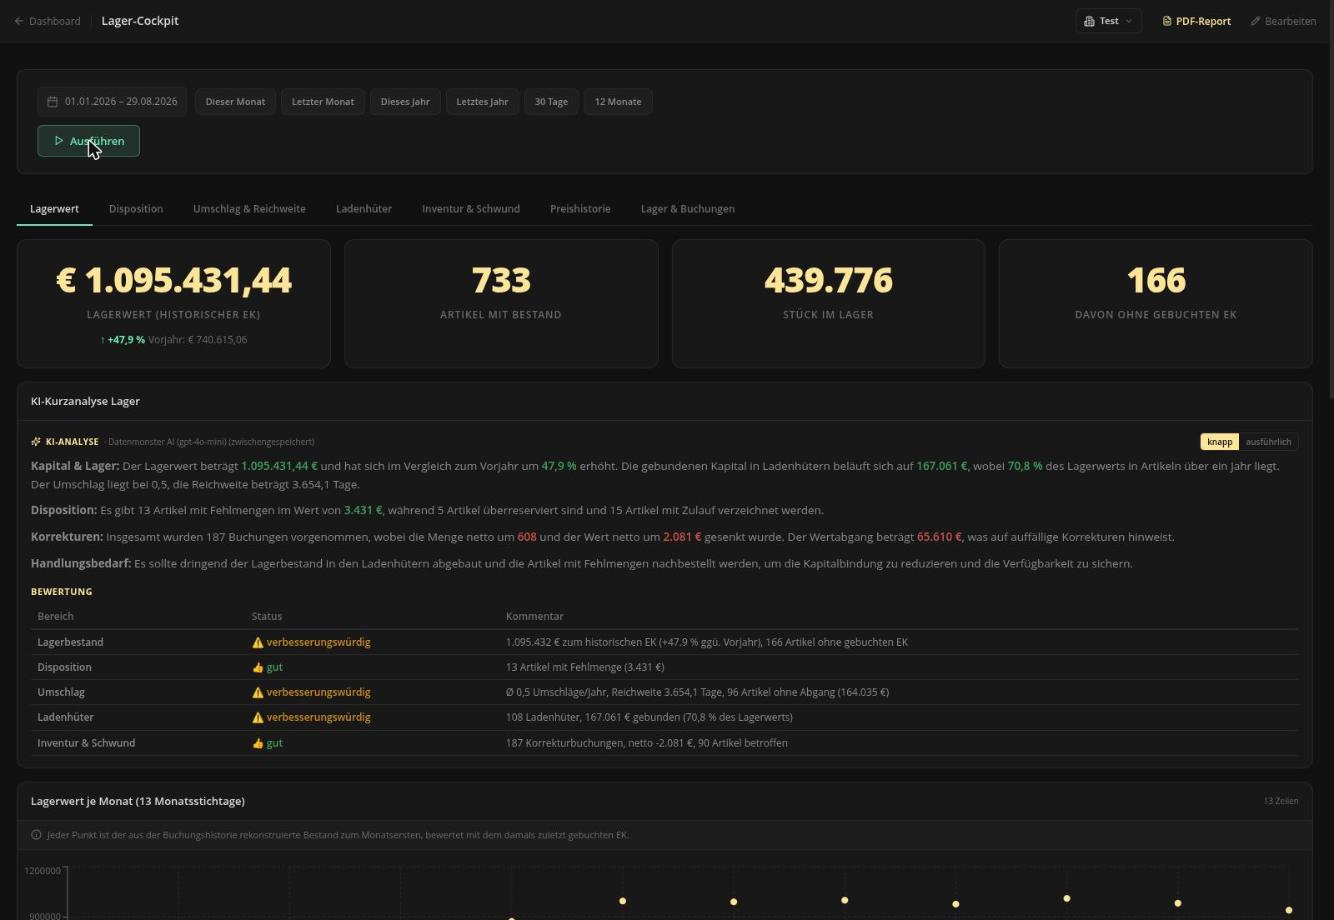1334x920 pixels.
Task: Click the Disposition thumbs-up status icon
Action: click(x=257, y=667)
